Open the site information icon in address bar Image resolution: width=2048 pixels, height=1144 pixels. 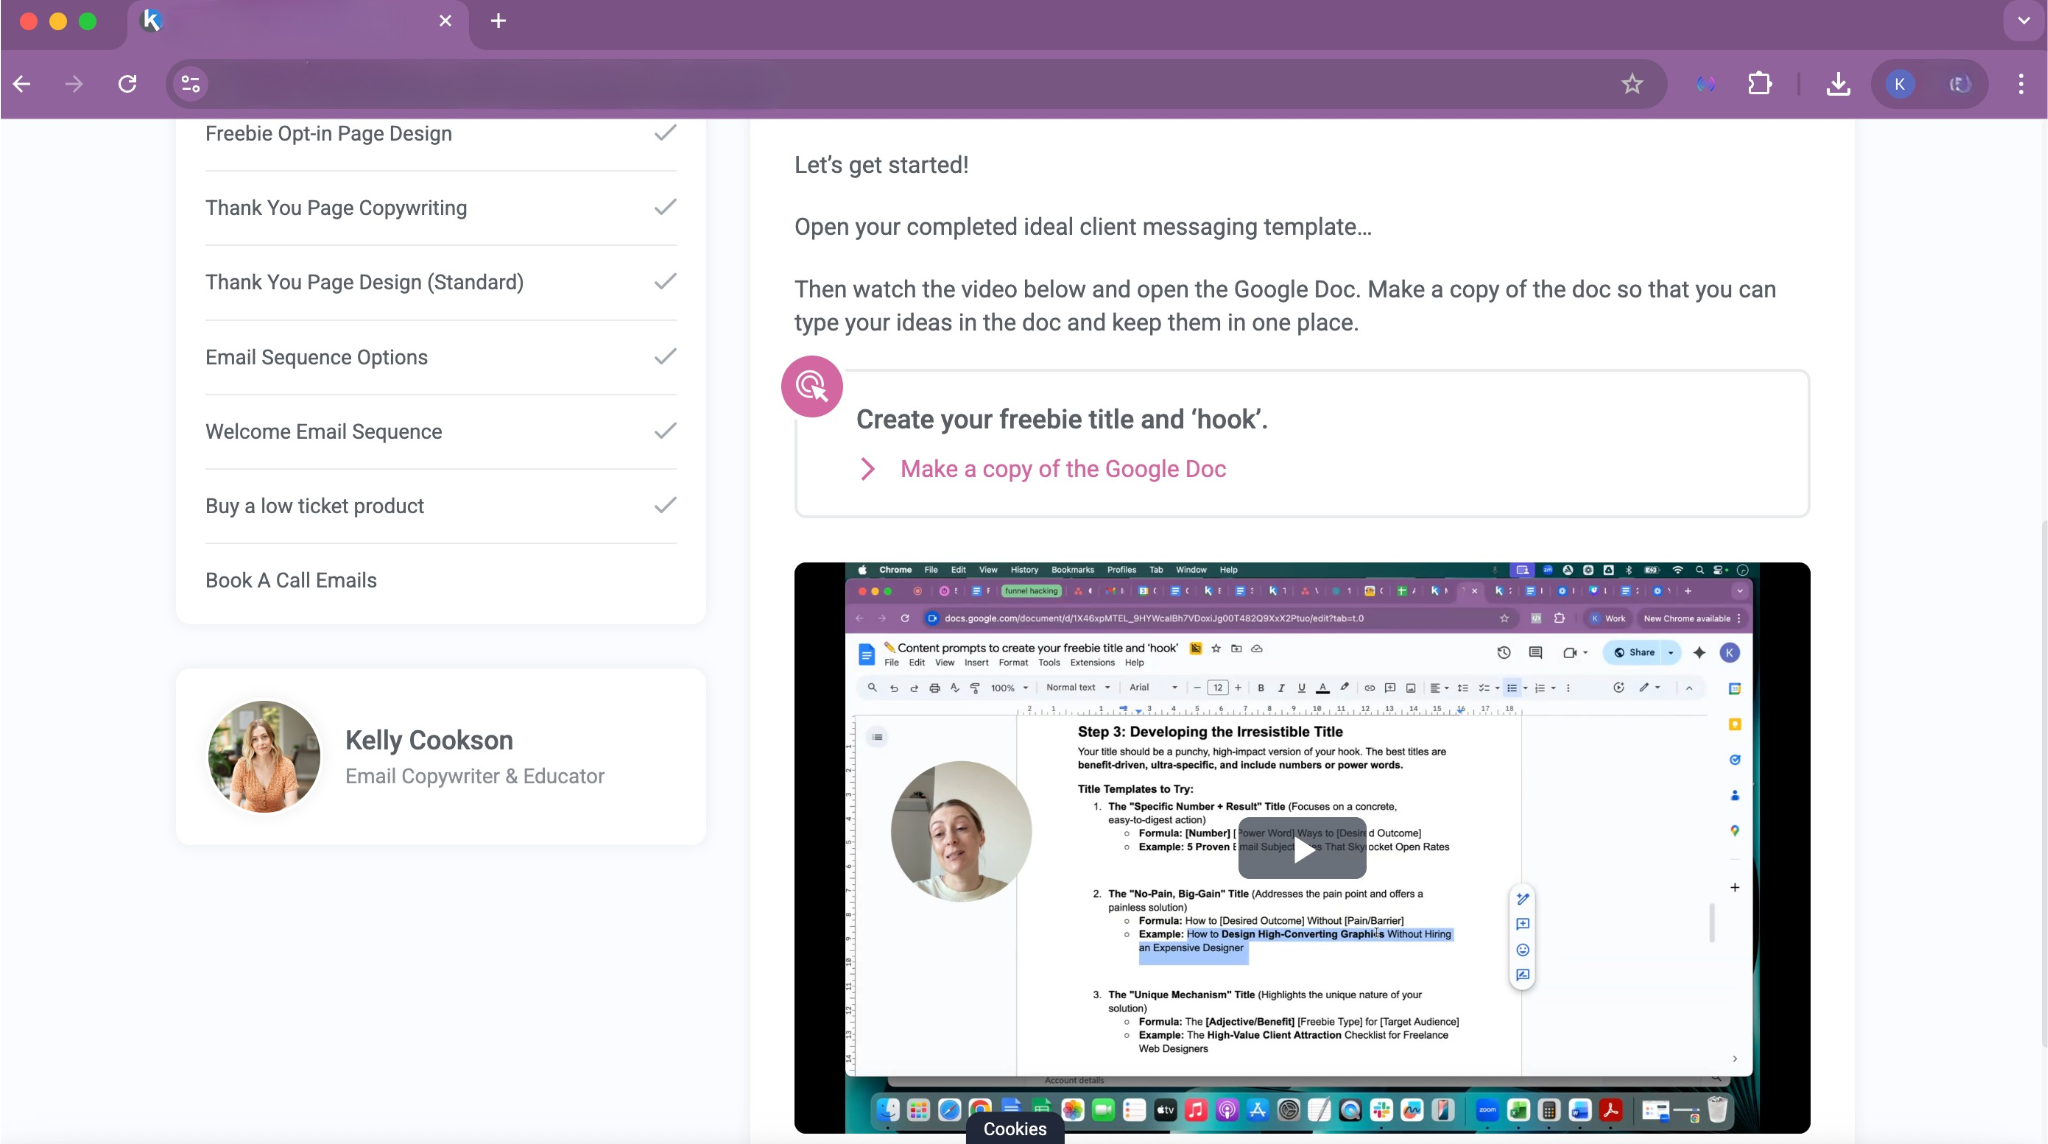[190, 84]
